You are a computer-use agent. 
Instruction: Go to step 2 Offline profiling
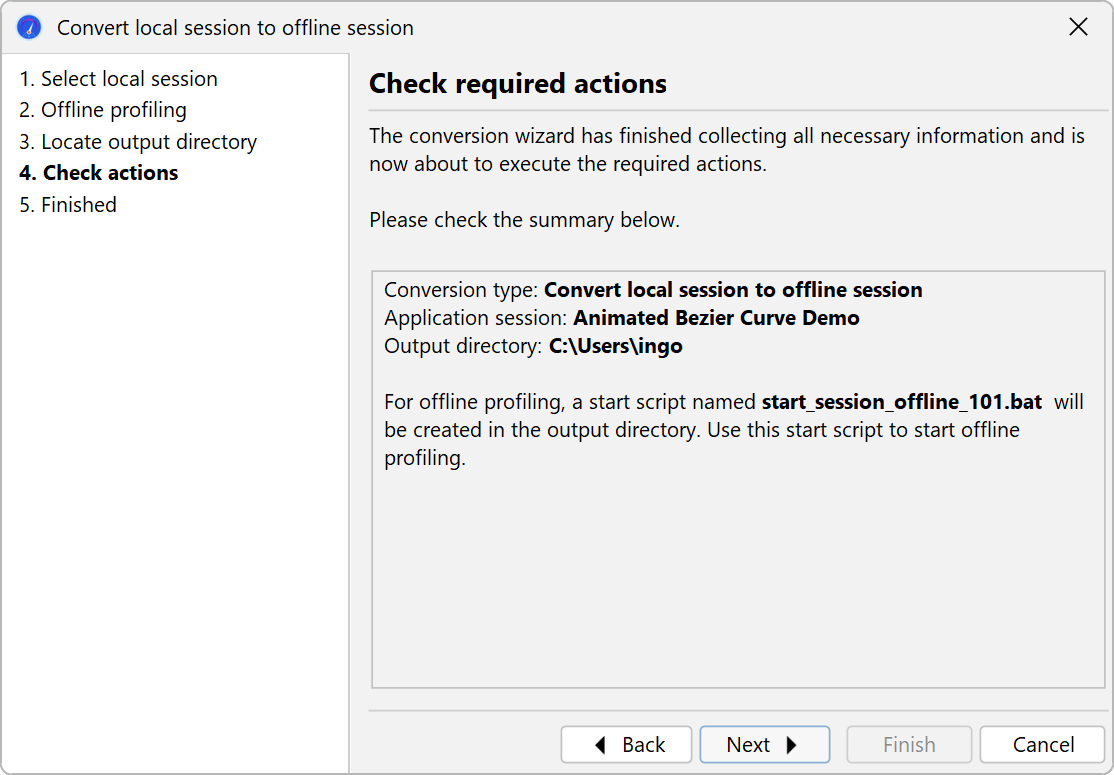pyautogui.click(x=103, y=110)
